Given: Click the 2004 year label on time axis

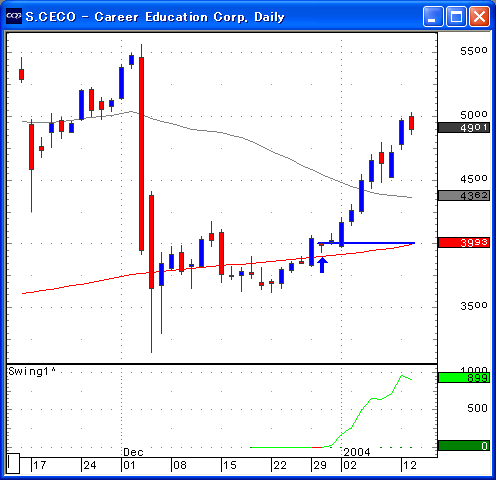Looking at the screenshot, I should (357, 452).
